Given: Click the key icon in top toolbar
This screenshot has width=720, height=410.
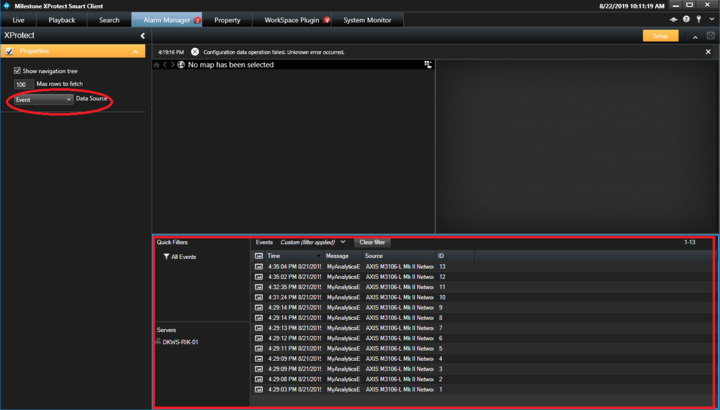Looking at the screenshot, I should [699, 20].
